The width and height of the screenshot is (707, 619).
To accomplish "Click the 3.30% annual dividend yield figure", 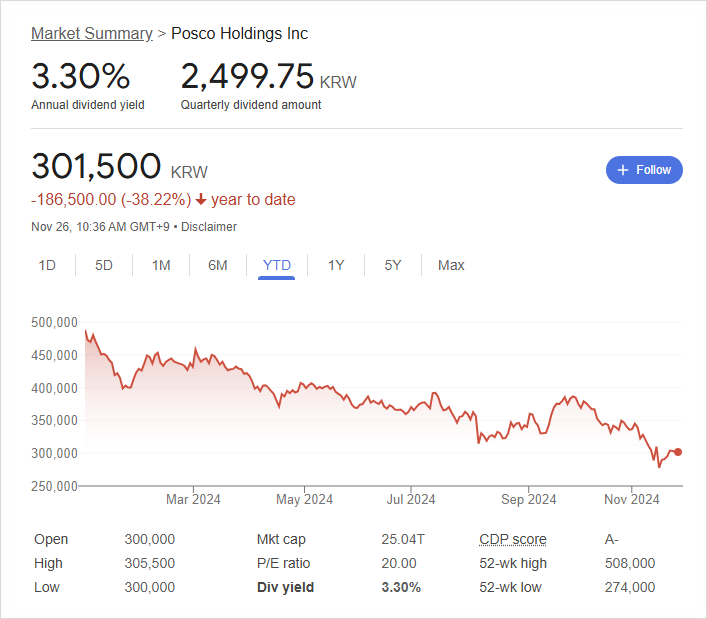I will pos(81,76).
